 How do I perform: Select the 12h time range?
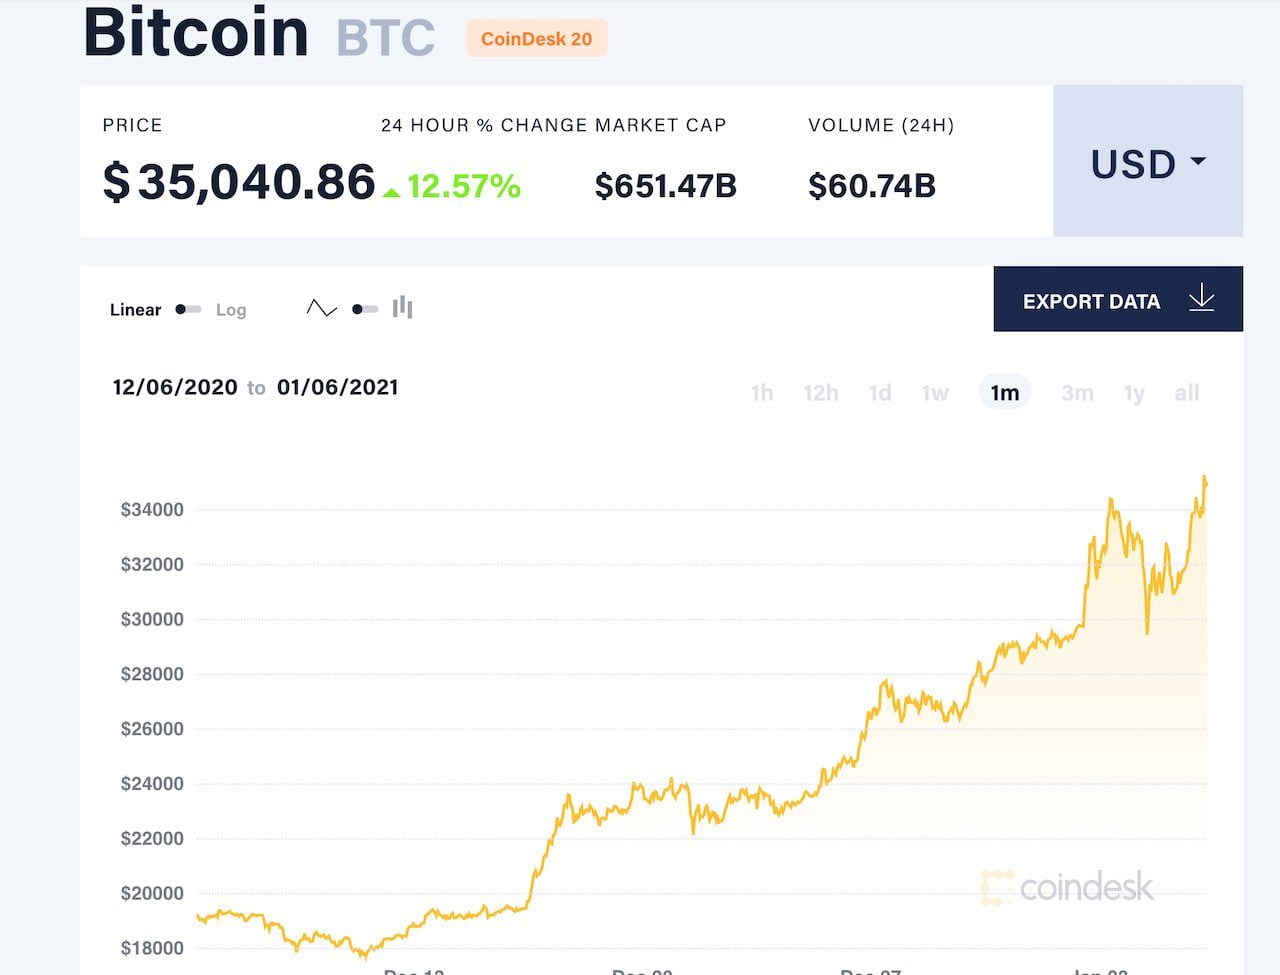[821, 393]
